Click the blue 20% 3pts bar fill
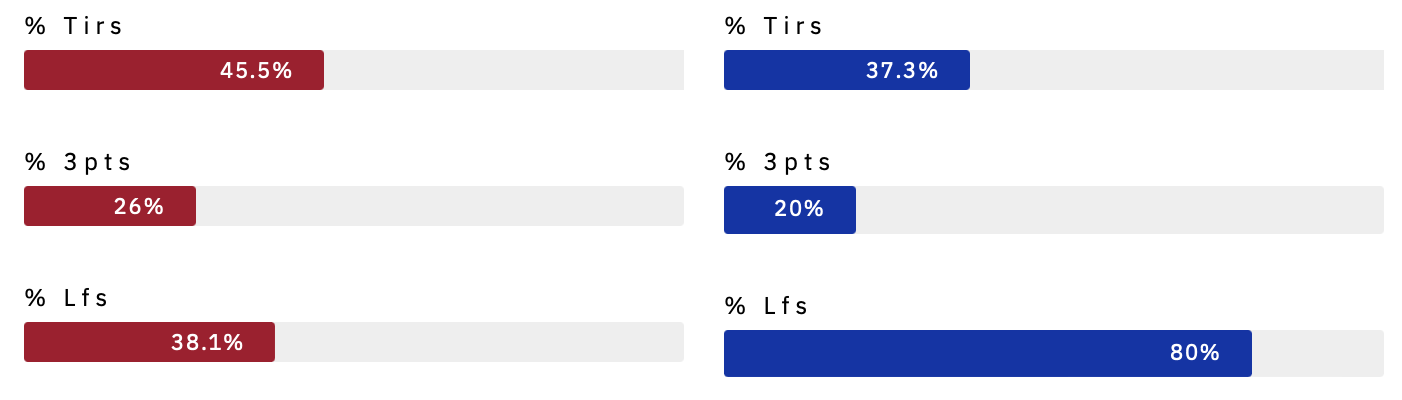The height and width of the screenshot is (400, 1402). (x=790, y=210)
